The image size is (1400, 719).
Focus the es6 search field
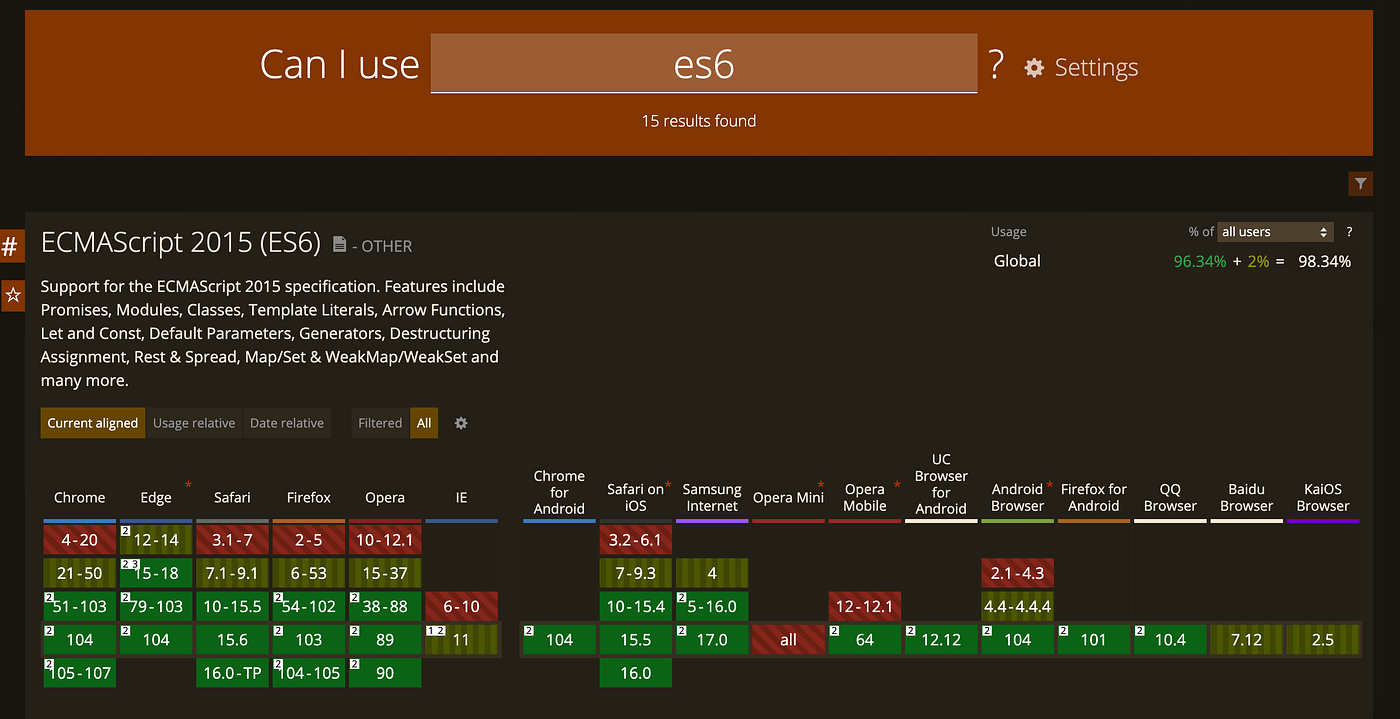[704, 63]
